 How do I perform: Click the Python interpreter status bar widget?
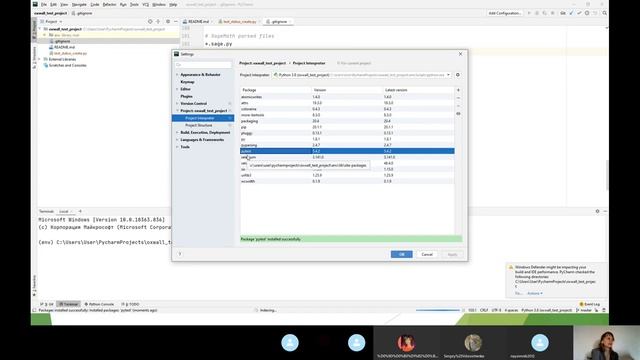click(x=547, y=310)
